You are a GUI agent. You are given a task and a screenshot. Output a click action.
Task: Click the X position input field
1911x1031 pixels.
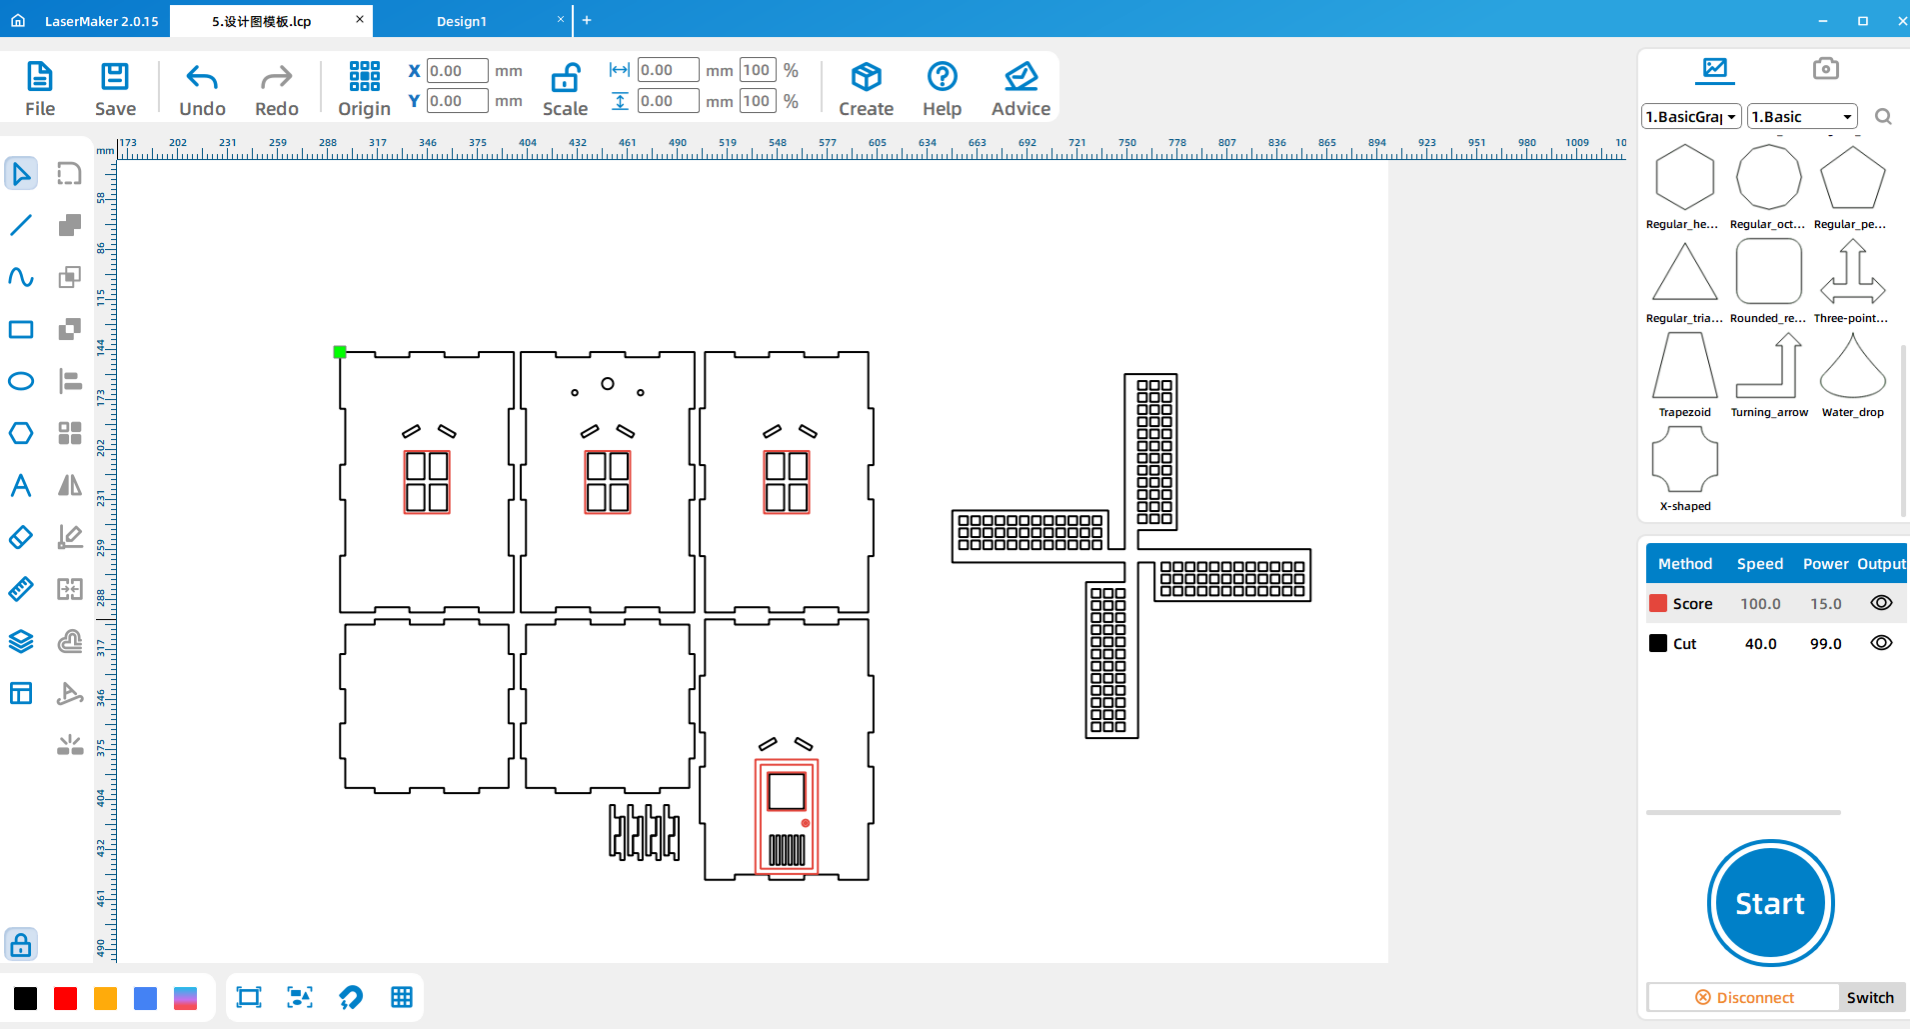pyautogui.click(x=457, y=71)
